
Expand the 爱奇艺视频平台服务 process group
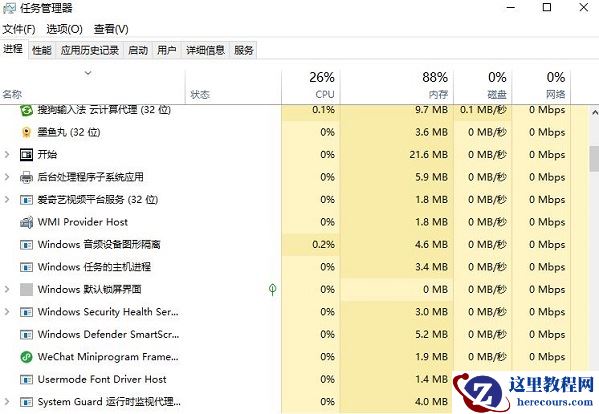(x=7, y=200)
